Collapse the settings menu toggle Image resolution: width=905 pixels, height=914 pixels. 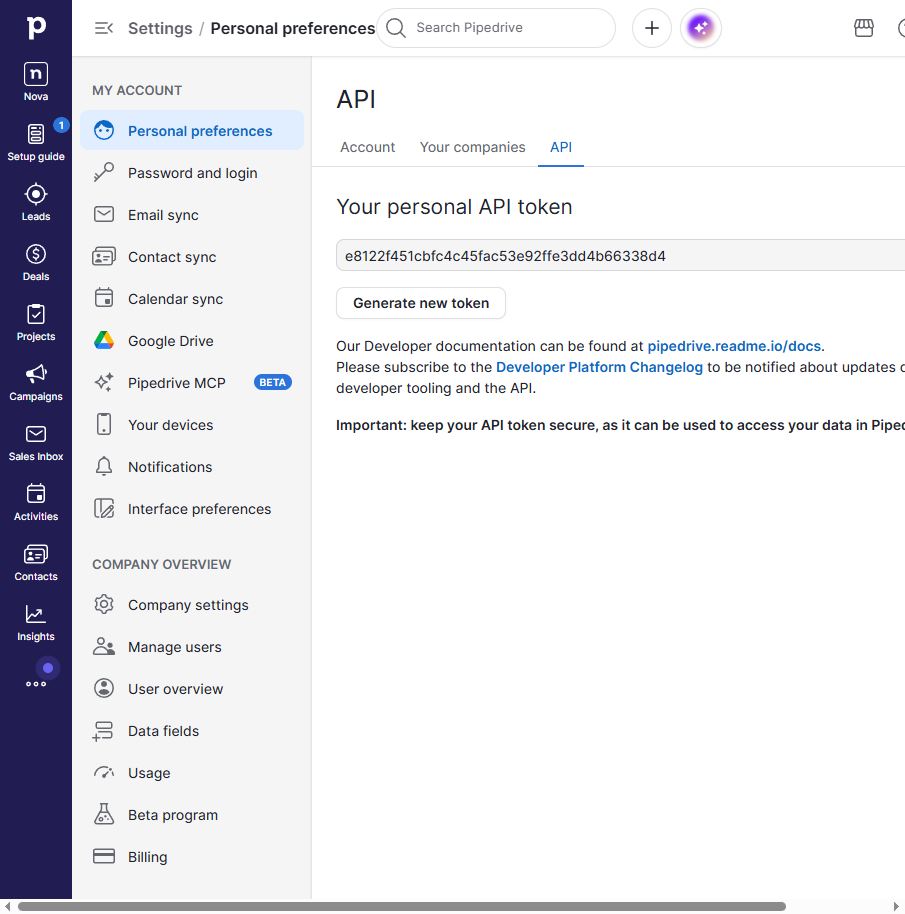(x=104, y=28)
